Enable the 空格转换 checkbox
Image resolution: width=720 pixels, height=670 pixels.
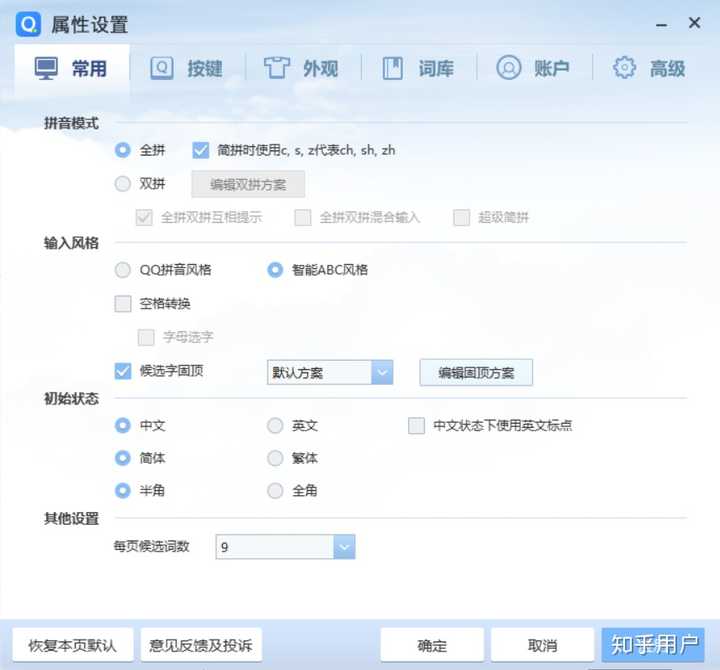click(x=123, y=304)
